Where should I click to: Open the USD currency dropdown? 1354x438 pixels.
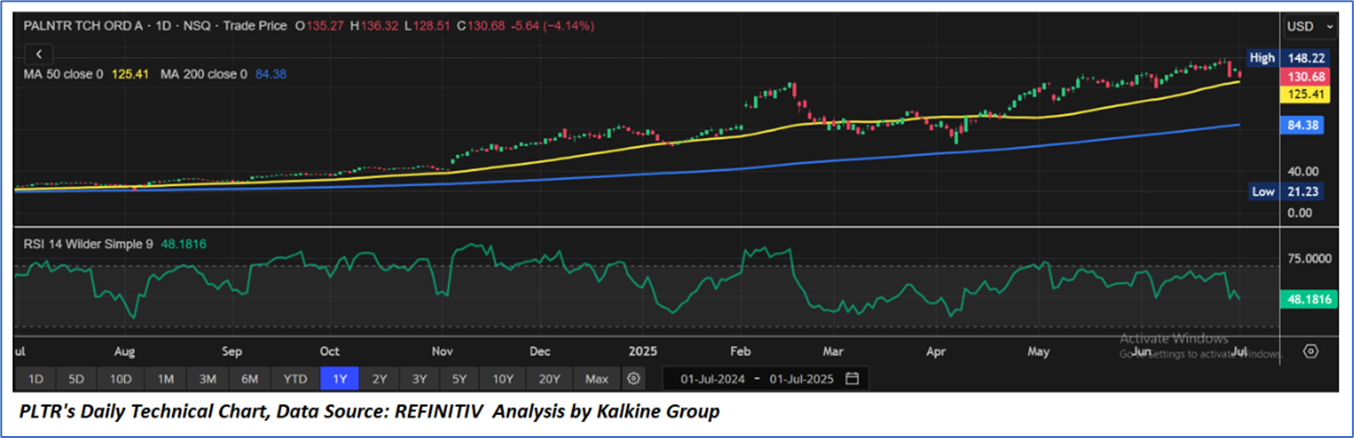[x=1311, y=26]
